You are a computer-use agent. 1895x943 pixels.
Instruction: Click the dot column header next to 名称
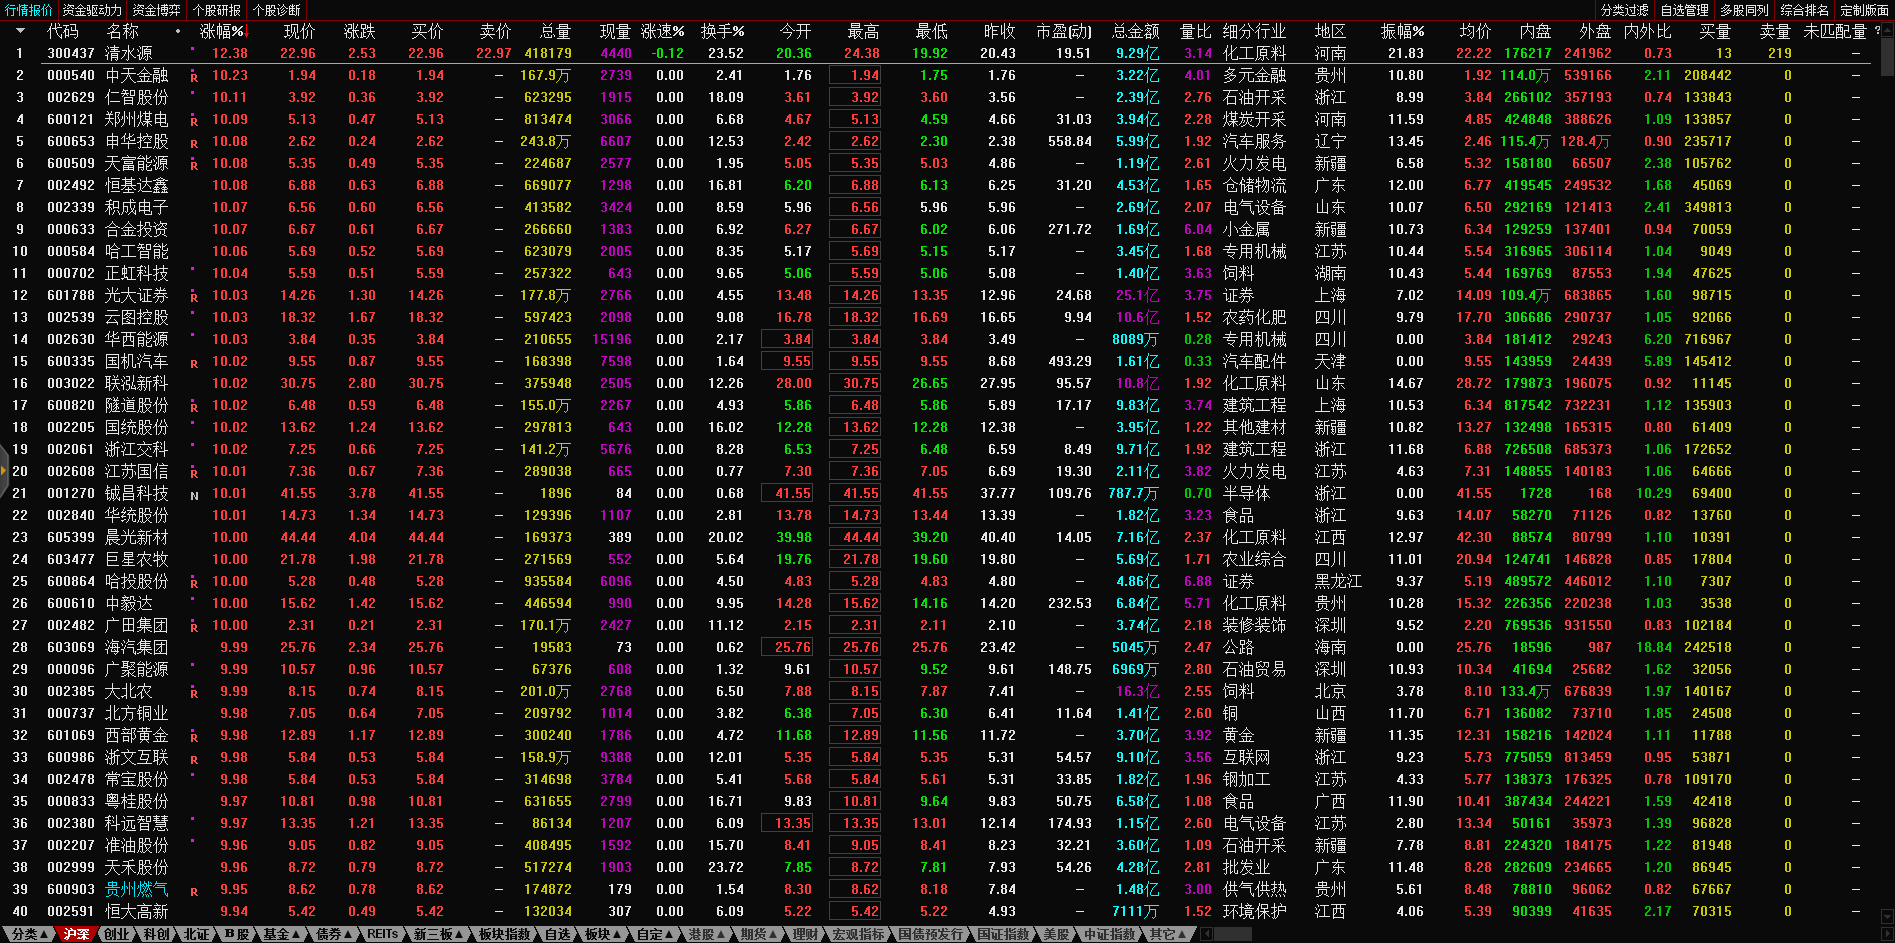click(x=178, y=31)
